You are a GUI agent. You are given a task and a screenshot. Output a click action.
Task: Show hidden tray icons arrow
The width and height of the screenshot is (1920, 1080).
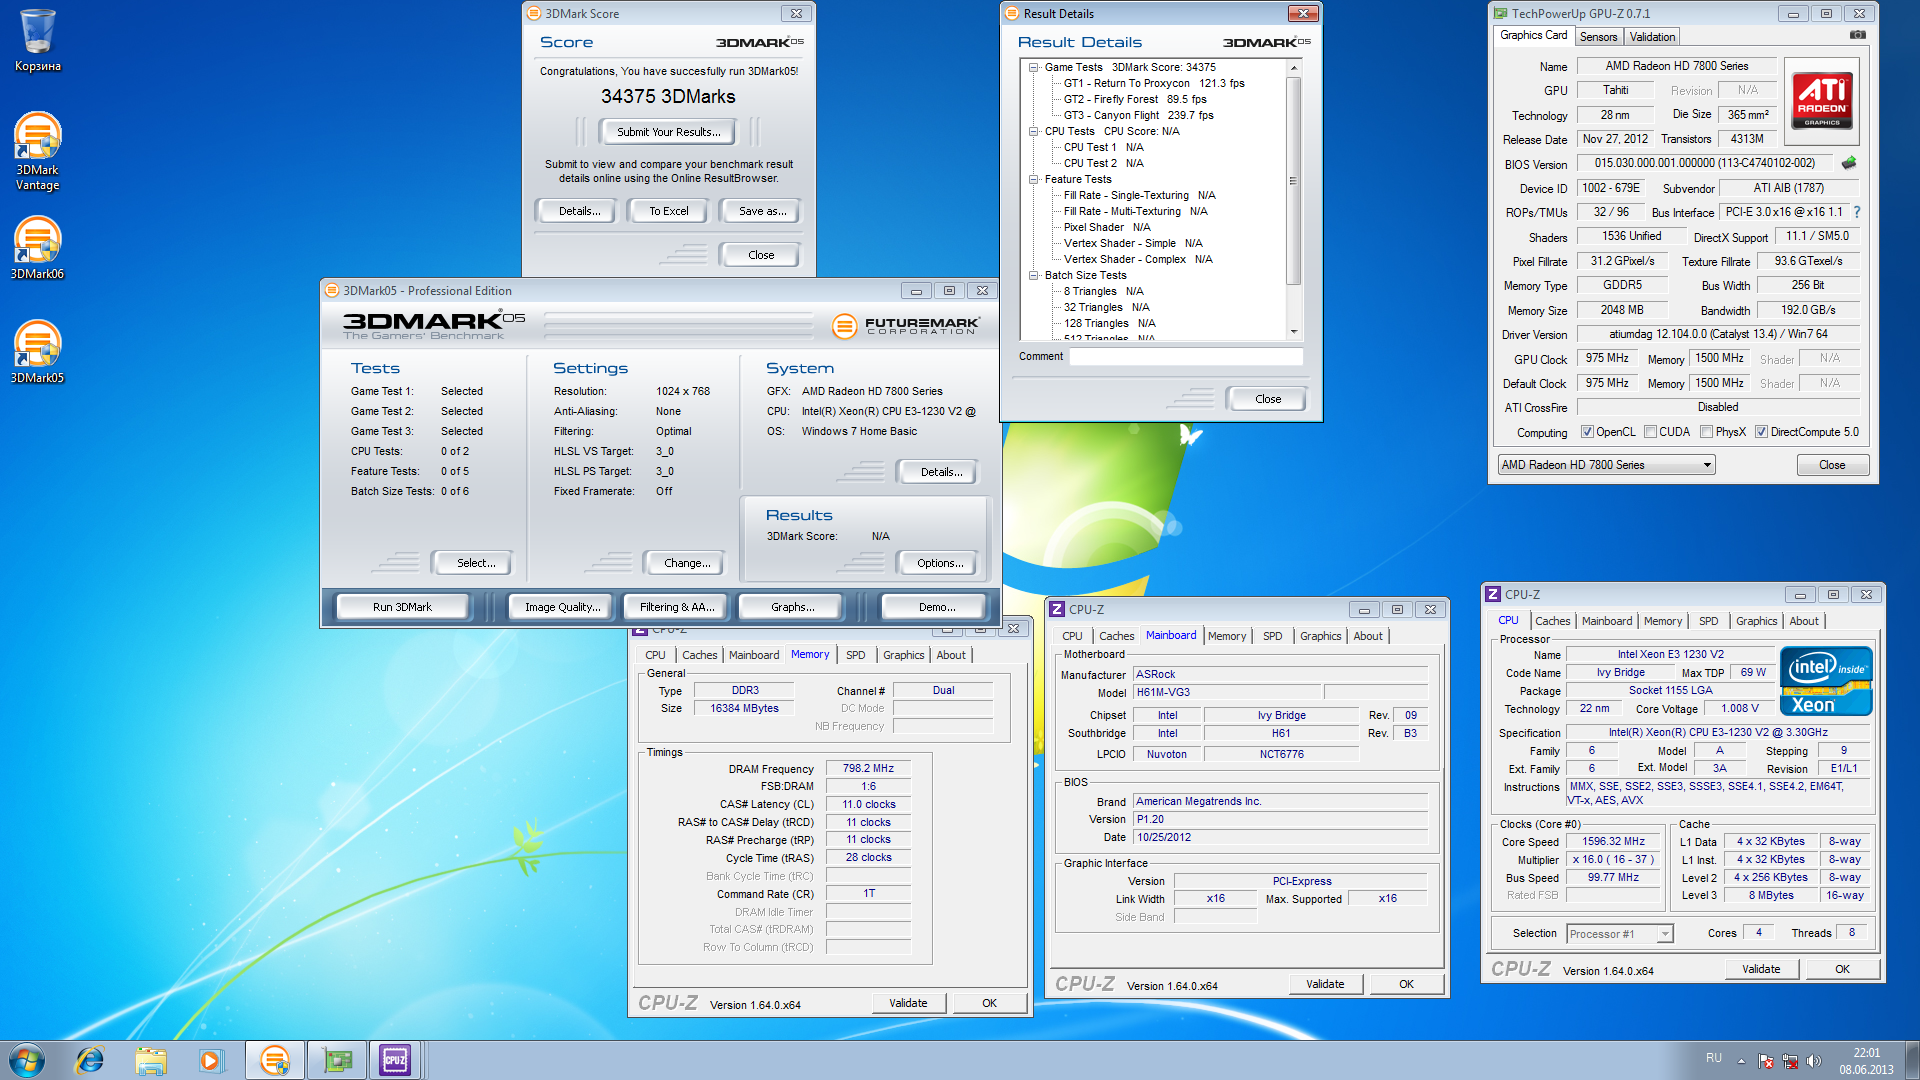click(1741, 1061)
